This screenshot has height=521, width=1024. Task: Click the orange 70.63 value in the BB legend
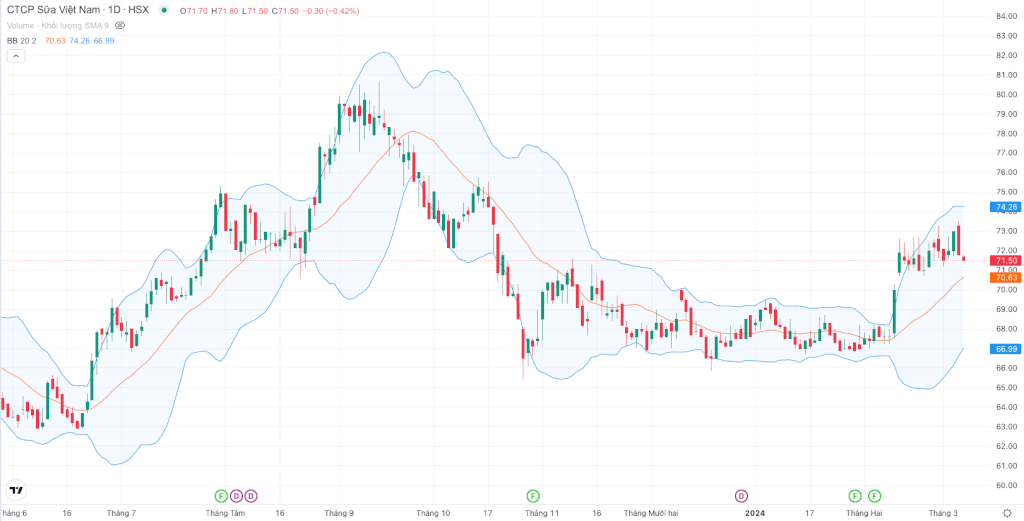pos(54,40)
